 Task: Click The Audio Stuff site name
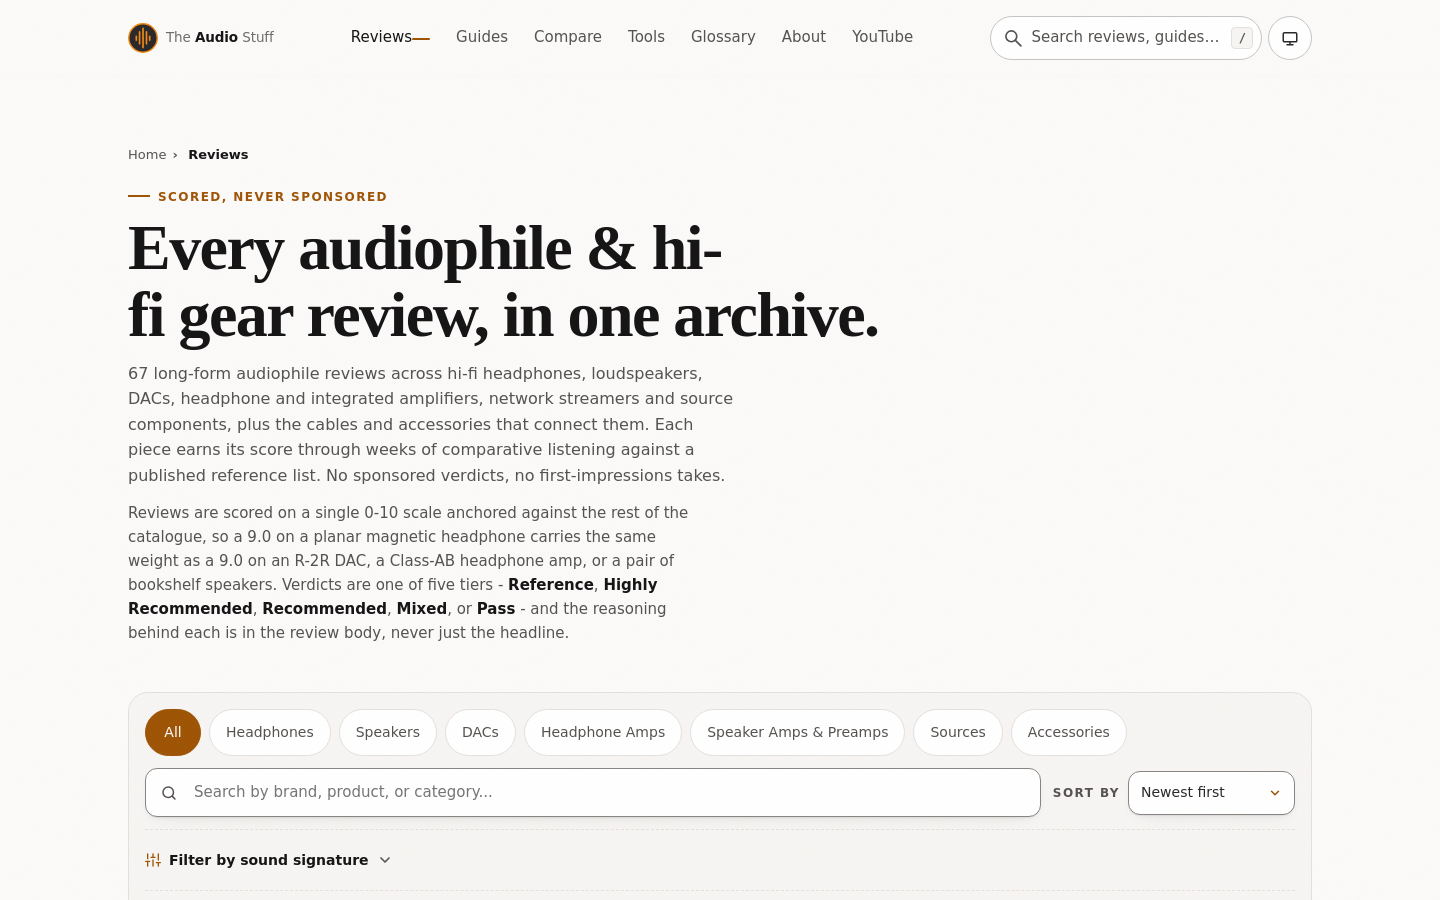click(x=220, y=37)
